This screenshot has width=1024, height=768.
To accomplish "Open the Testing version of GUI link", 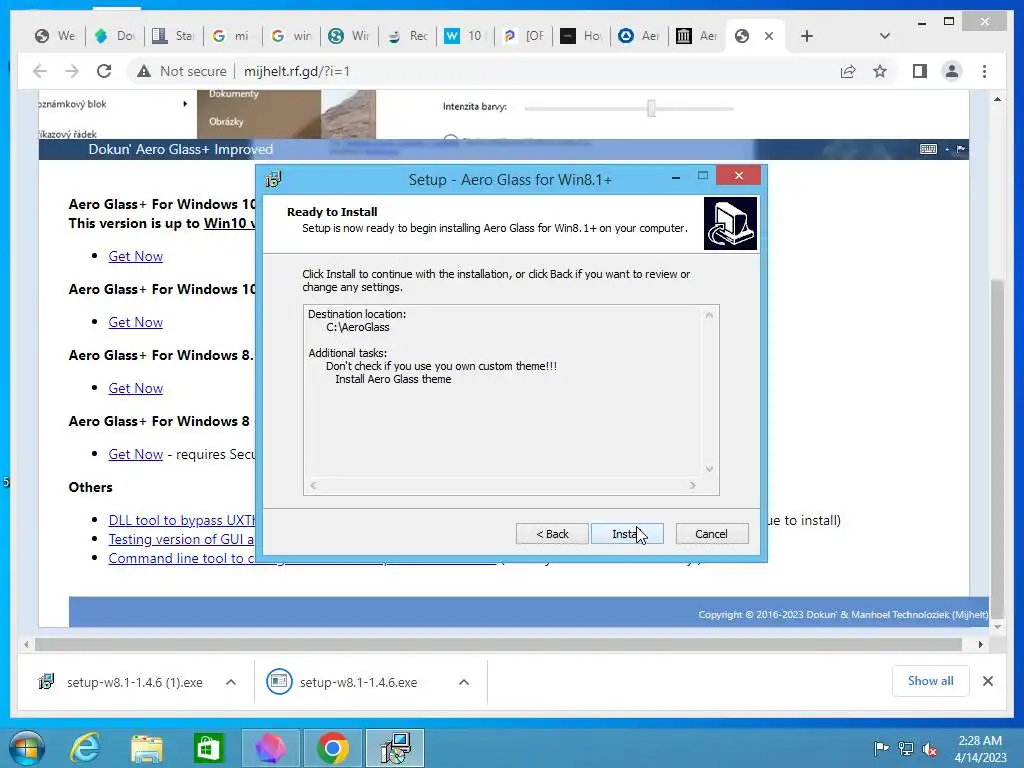I will tap(182, 539).
